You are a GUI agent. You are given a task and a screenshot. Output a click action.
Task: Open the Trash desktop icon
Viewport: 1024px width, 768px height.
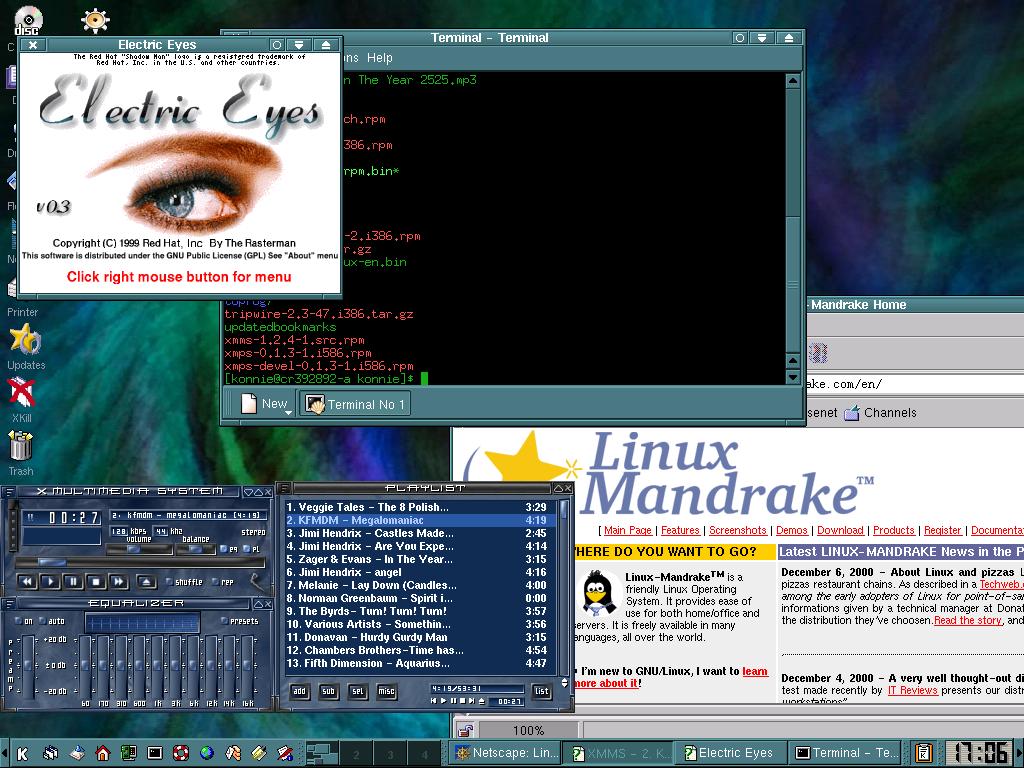(x=21, y=452)
